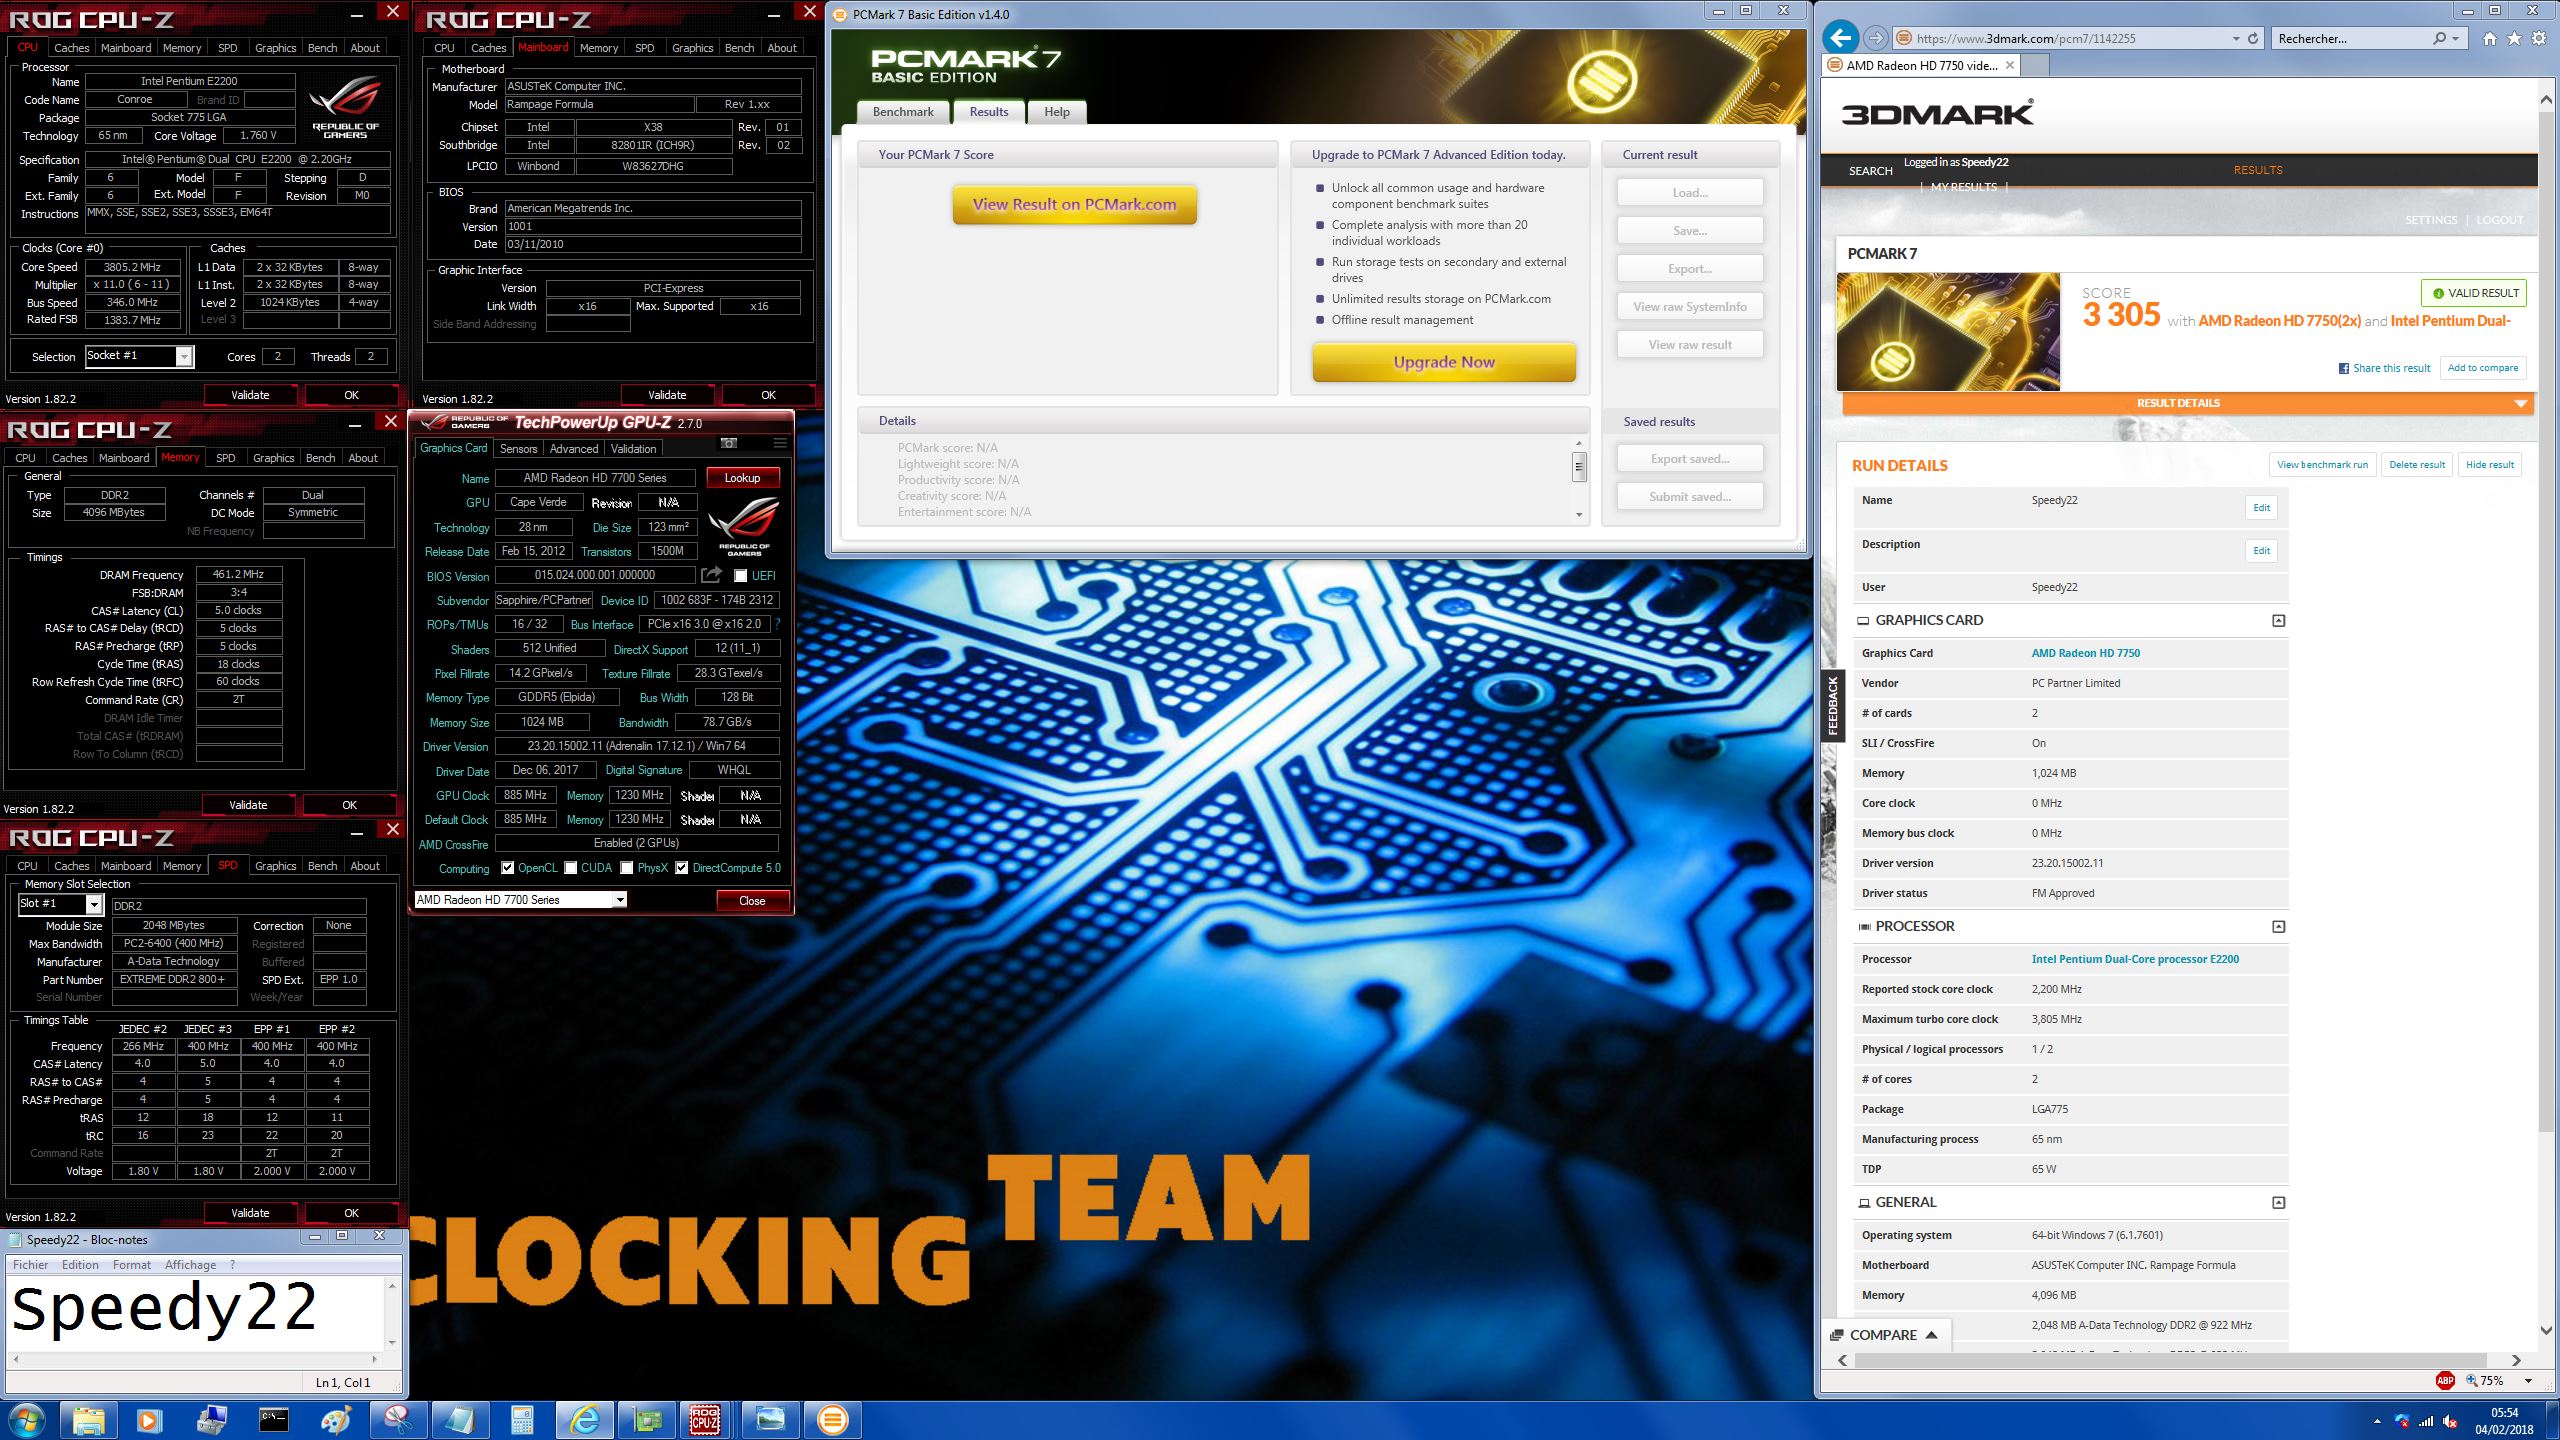Click the taskbar volume speaker icon
Viewport: 2560px width, 1440px height.
tap(2450, 1421)
